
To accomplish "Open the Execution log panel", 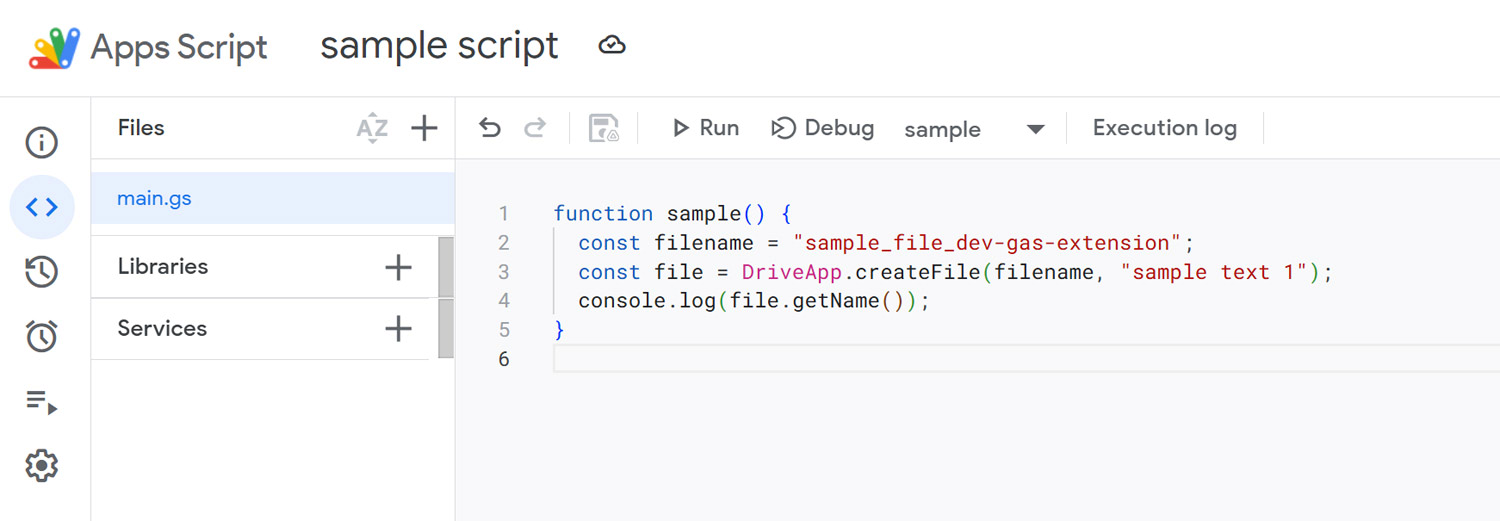I will coord(1164,128).
